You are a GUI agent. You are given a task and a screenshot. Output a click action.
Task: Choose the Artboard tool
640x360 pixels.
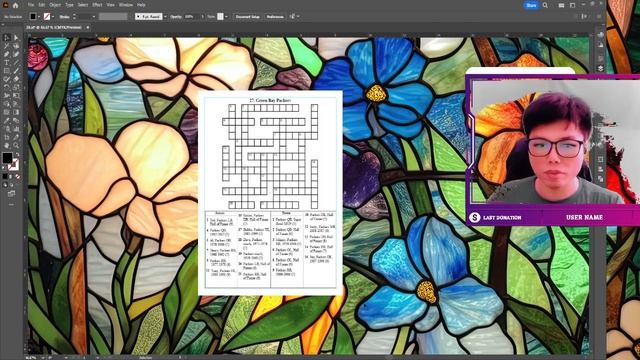pos(7,137)
